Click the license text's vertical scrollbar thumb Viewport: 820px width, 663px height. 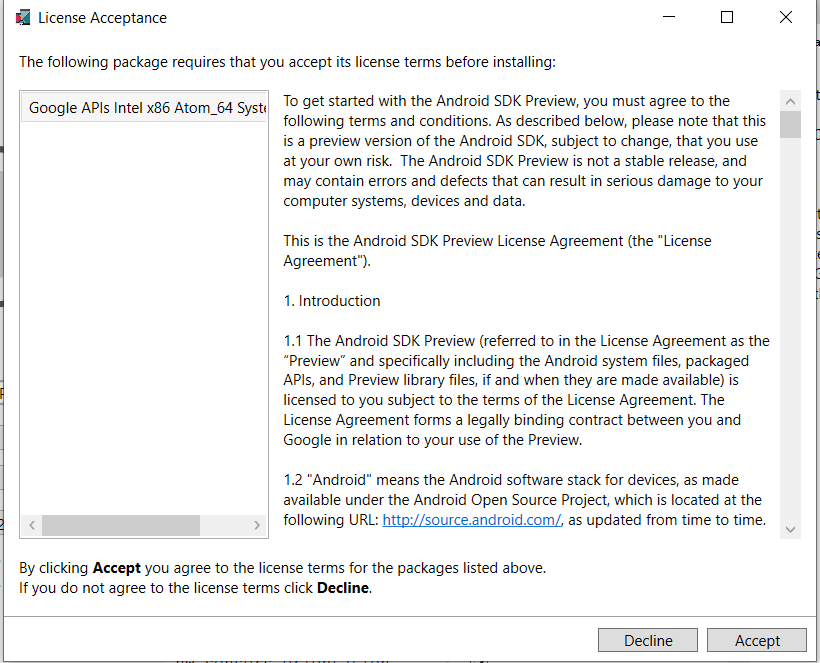pyautogui.click(x=791, y=124)
